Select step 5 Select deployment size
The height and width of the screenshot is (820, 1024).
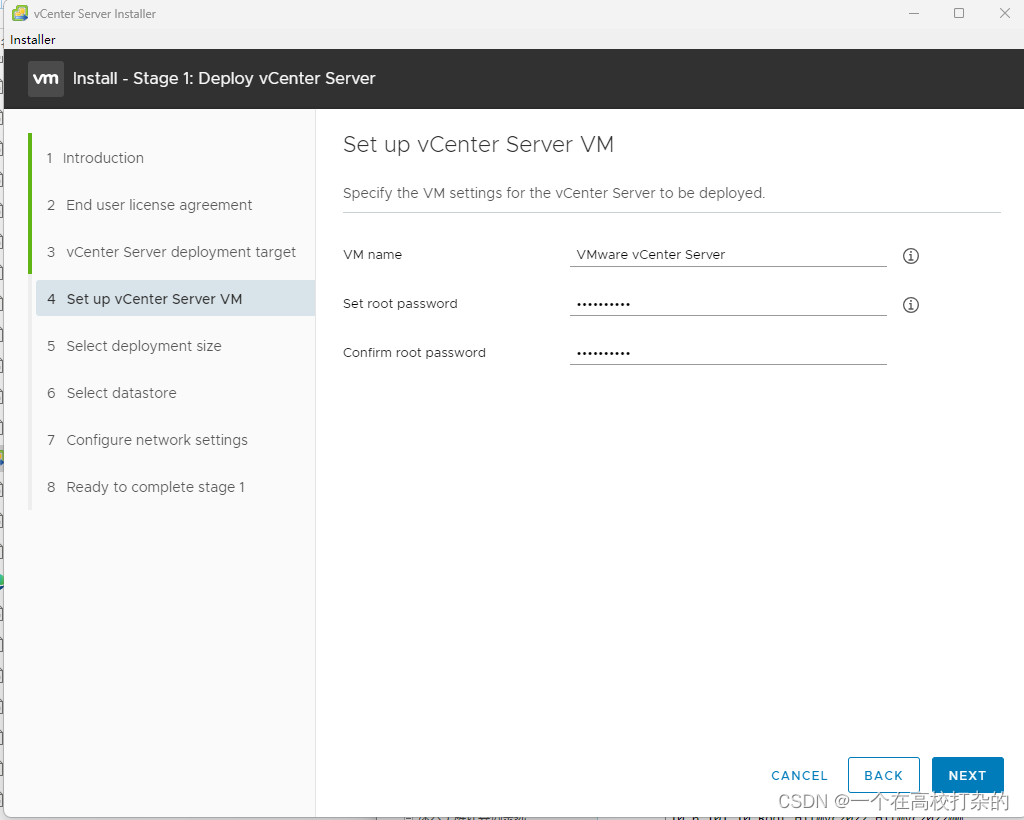[135, 346]
